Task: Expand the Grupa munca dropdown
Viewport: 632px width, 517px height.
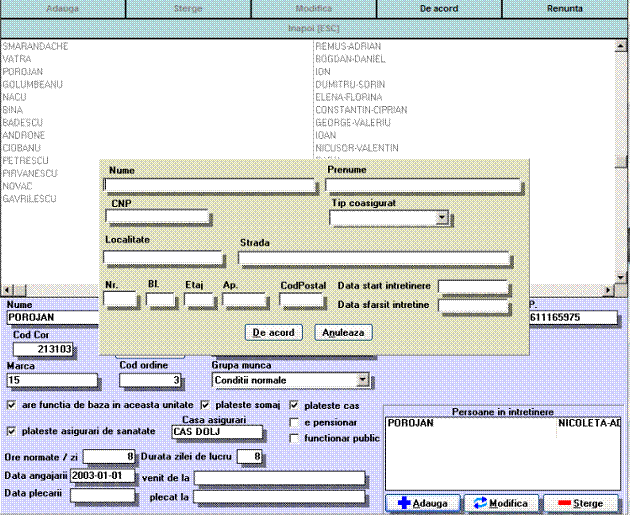Action: pyautogui.click(x=363, y=381)
